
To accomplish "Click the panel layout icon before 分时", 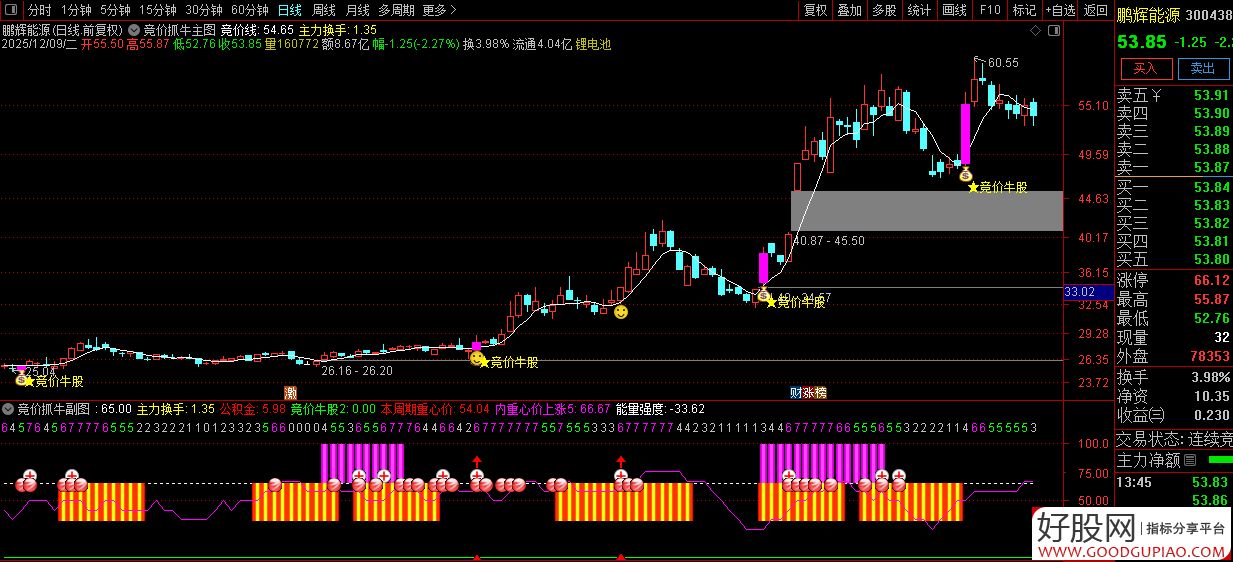I will pos(12,10).
